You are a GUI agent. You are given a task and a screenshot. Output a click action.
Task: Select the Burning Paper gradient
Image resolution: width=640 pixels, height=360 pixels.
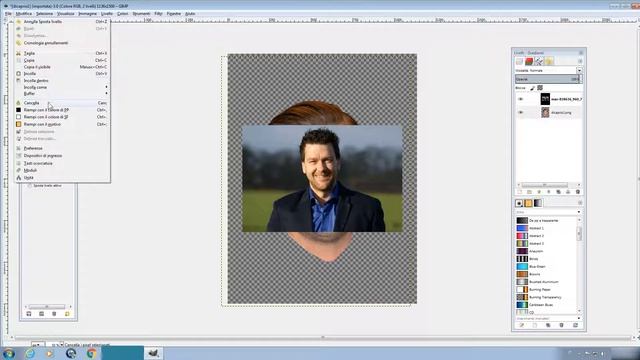click(x=547, y=290)
